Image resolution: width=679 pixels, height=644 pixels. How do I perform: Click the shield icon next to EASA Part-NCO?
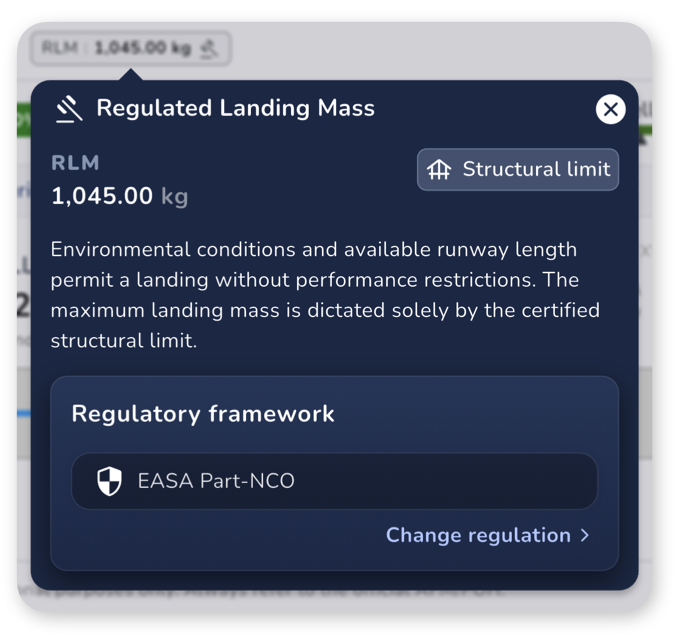tap(110, 481)
